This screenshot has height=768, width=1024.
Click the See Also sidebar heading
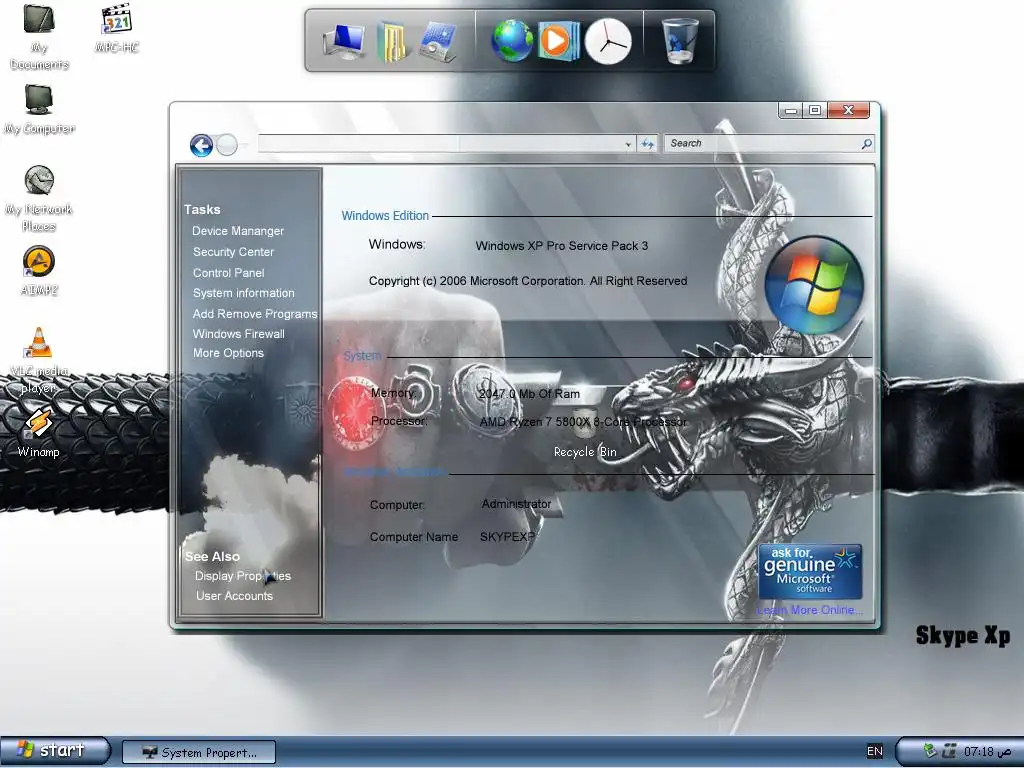point(212,557)
